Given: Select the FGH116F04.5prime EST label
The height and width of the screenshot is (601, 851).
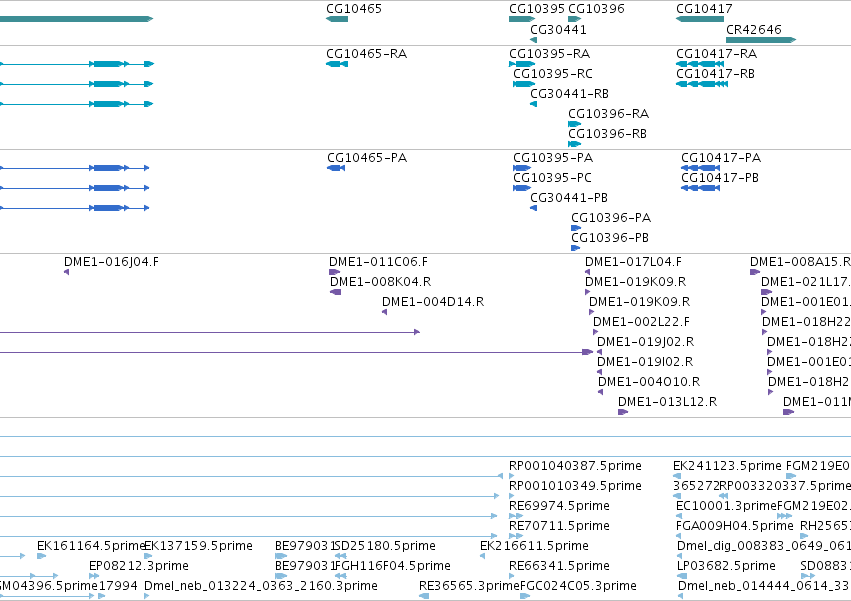Looking at the screenshot, I should point(393,566).
